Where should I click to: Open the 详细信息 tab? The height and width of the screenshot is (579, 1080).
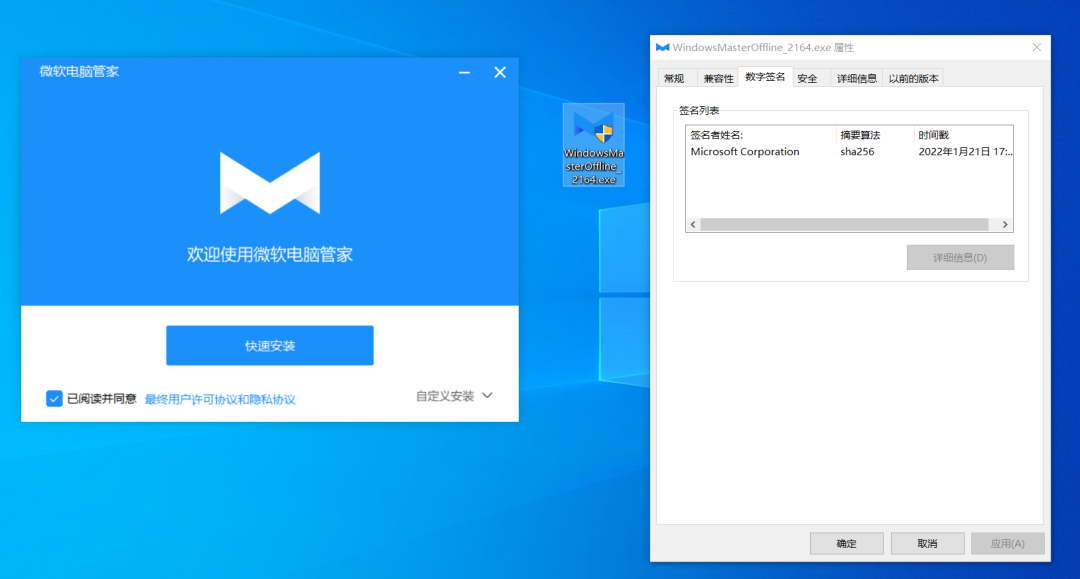tap(856, 78)
